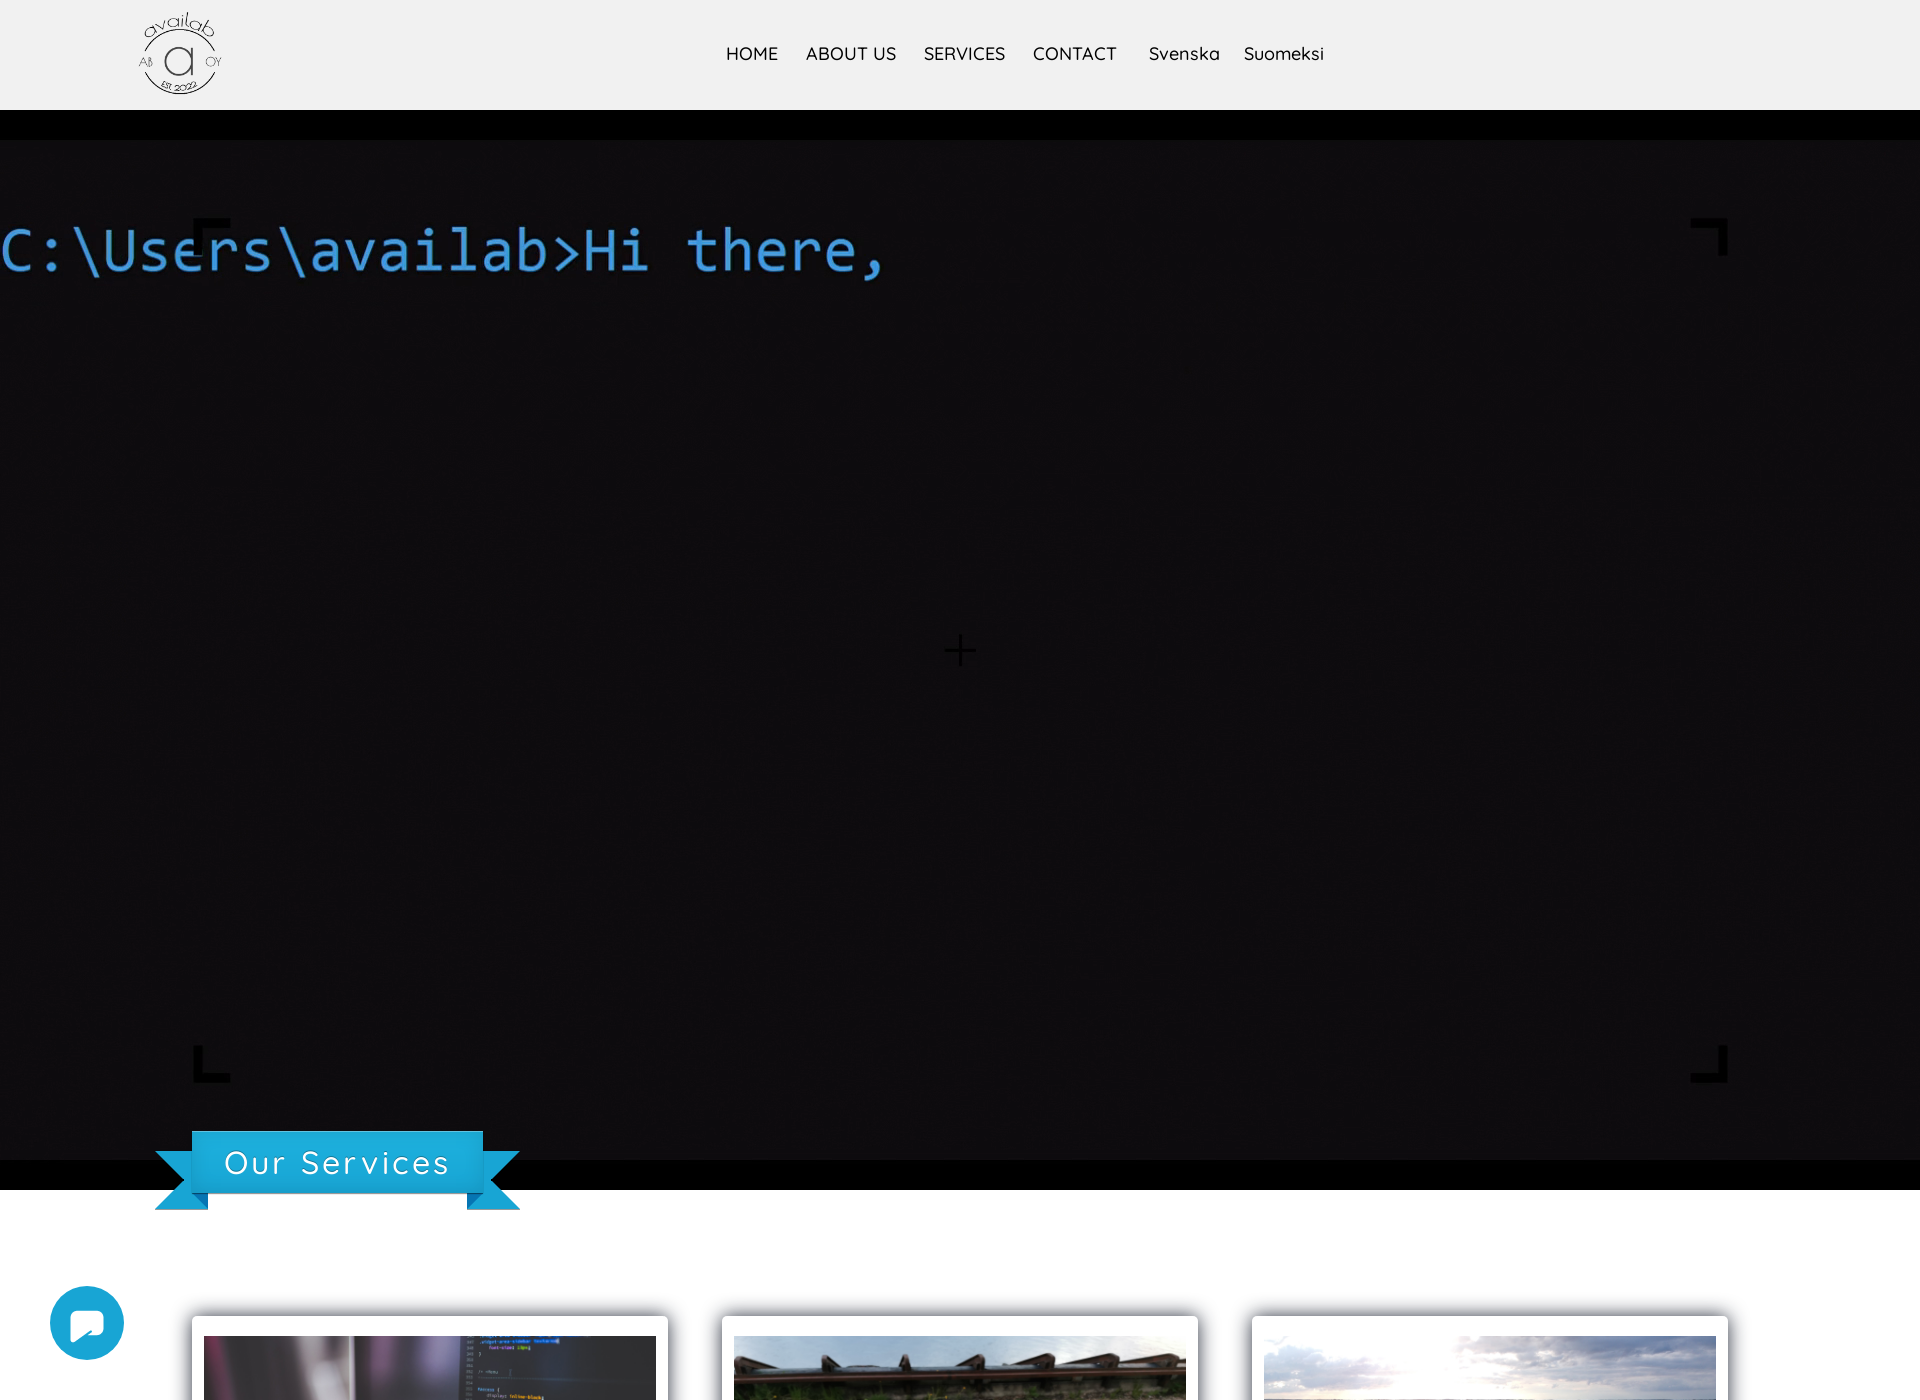
Task: Click the chat/messaging bubble icon
Action: point(86,1322)
